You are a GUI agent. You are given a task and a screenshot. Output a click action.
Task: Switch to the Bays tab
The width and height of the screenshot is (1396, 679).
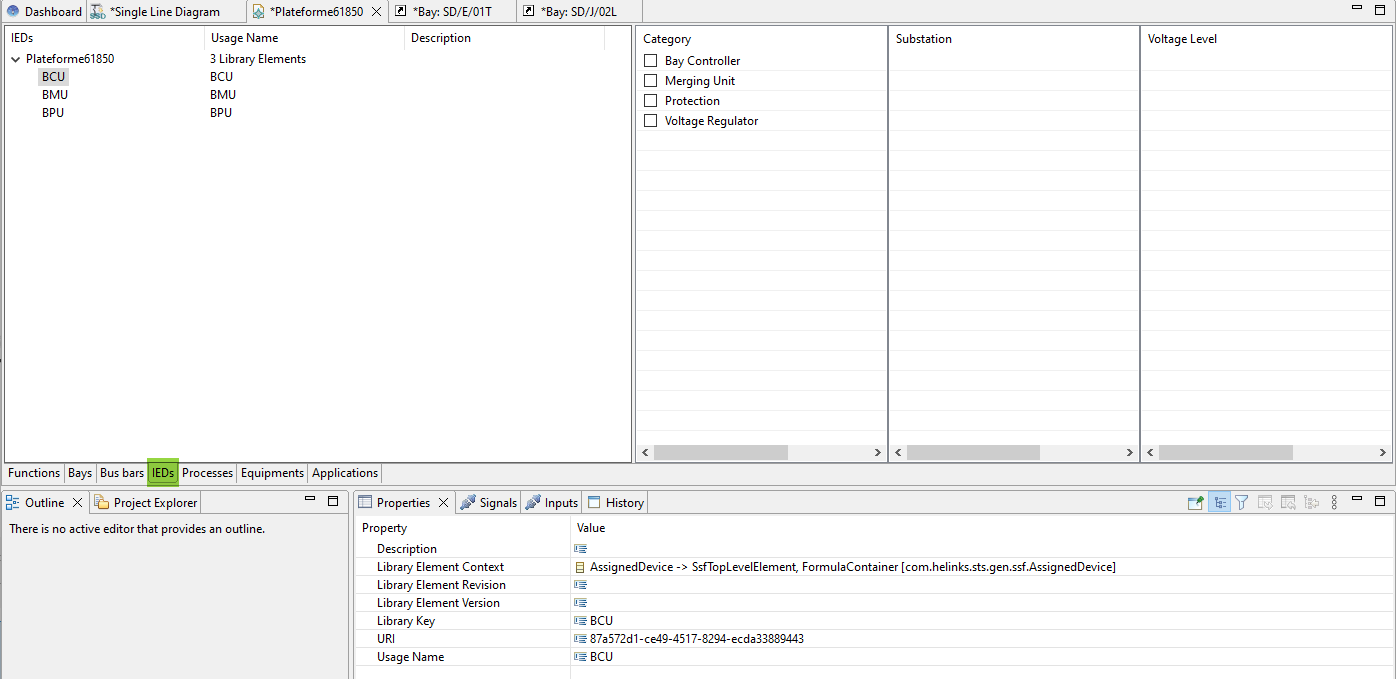pos(80,473)
